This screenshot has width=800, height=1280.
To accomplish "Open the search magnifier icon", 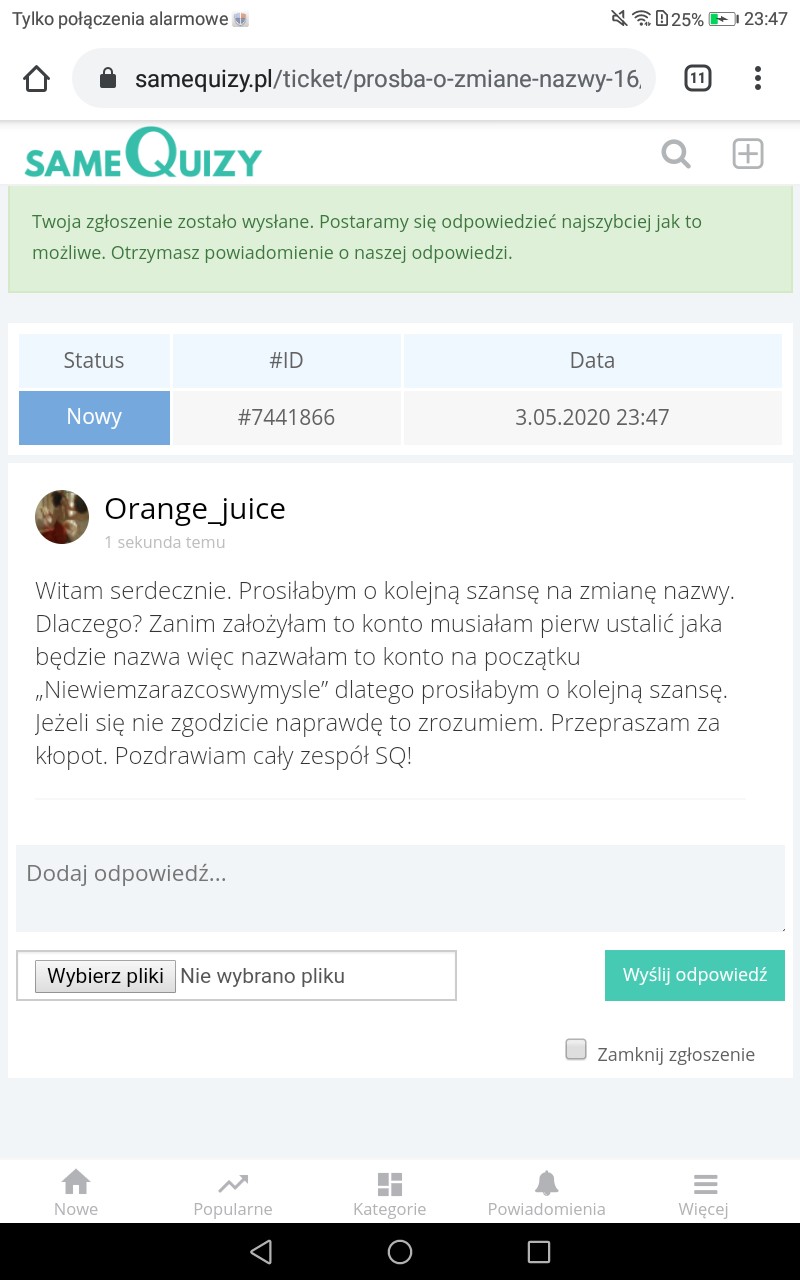I will click(x=676, y=155).
